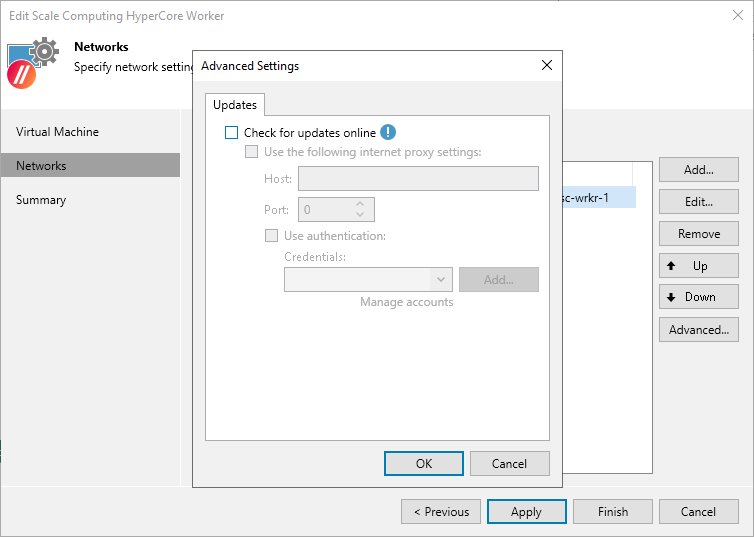This screenshot has height=537, width=754.
Task: Open the Credentials dropdown
Action: click(442, 280)
